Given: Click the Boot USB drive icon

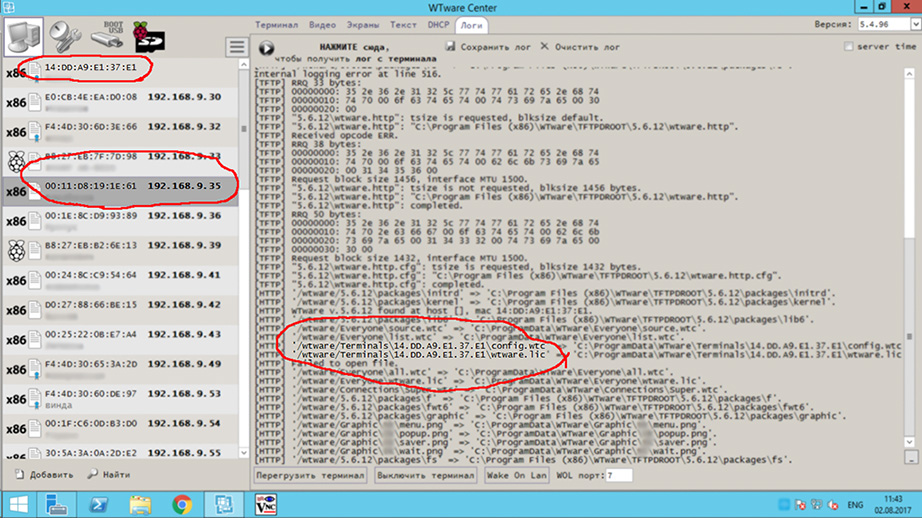Looking at the screenshot, I should (109, 37).
